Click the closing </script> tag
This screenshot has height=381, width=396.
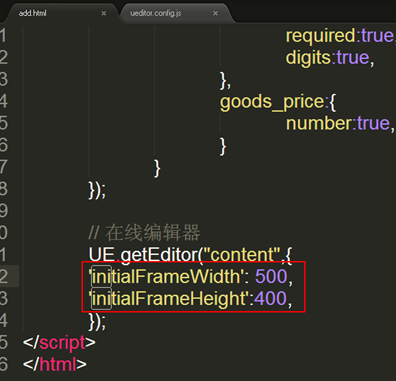click(59, 343)
